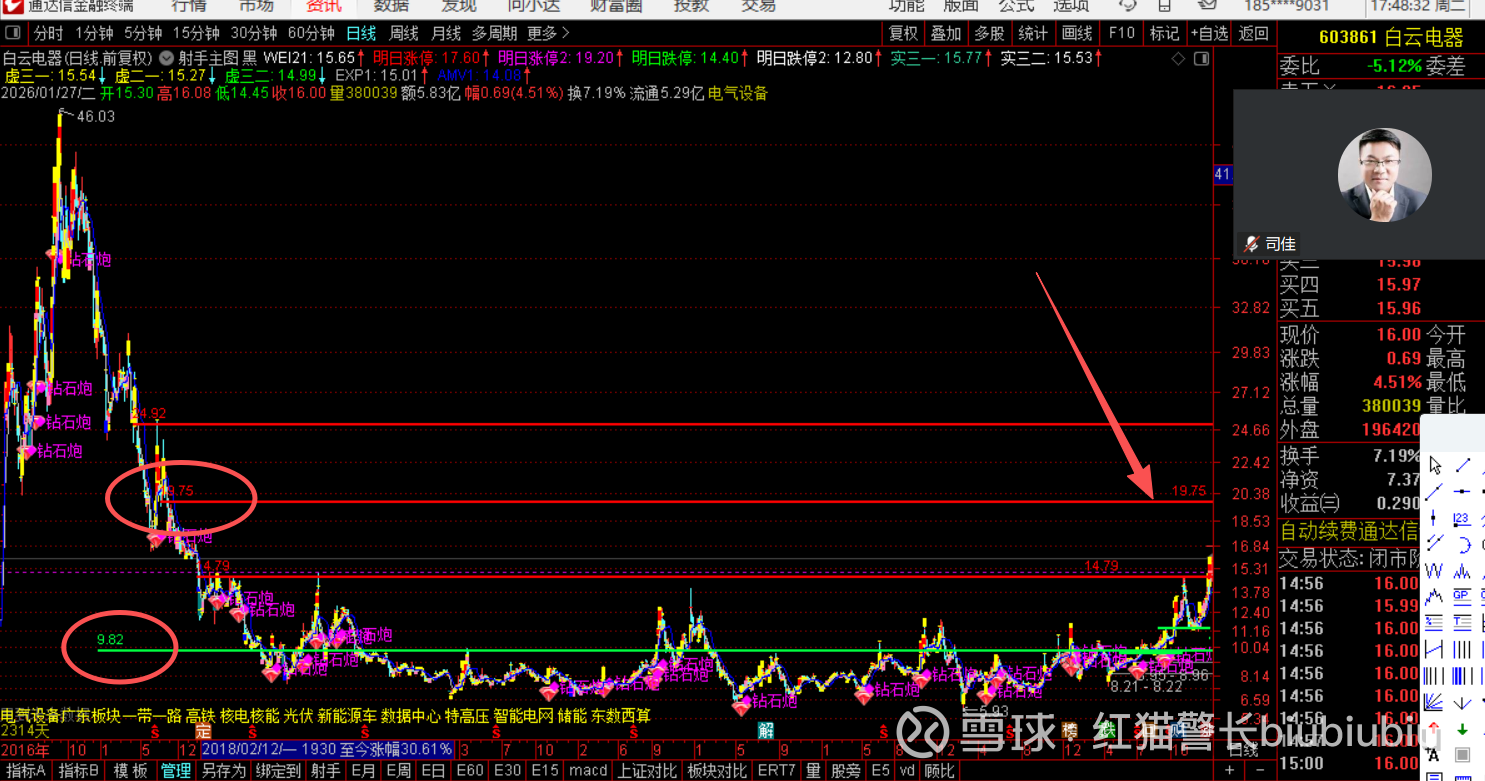The height and width of the screenshot is (781, 1485).
Task: Open the 多周期 multi-period view
Action: coord(495,33)
